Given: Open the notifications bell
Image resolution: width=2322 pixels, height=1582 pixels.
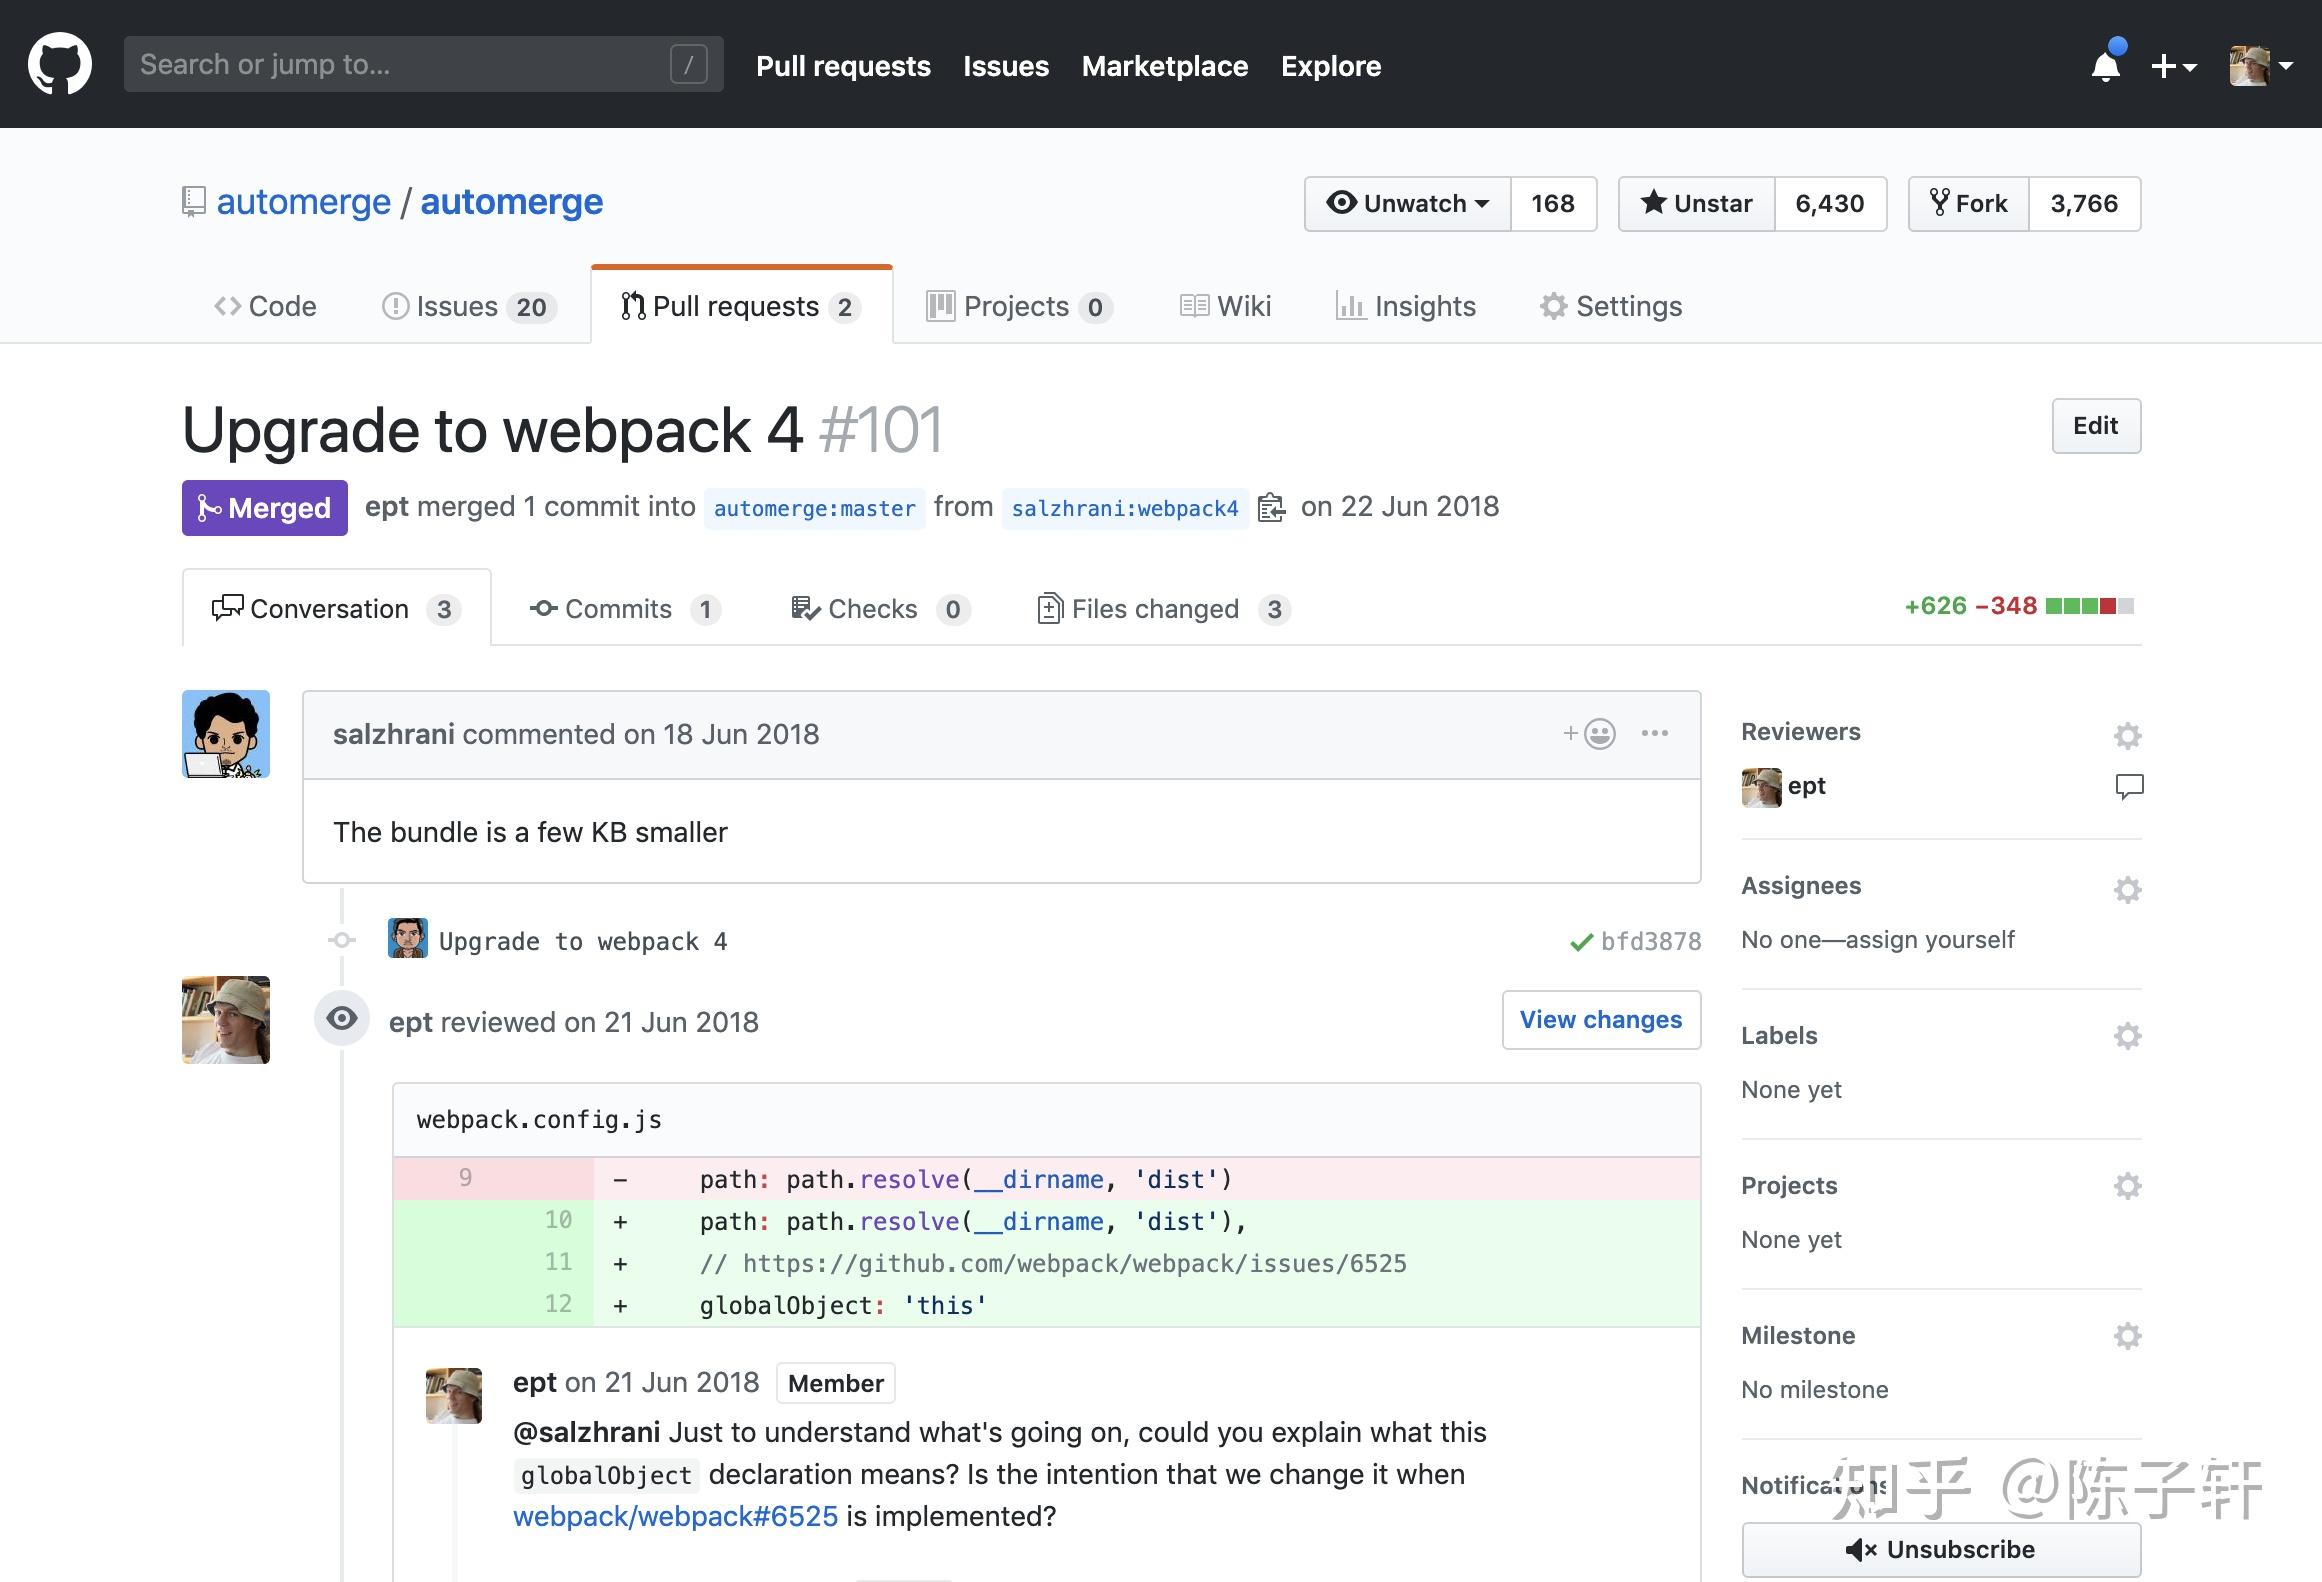Looking at the screenshot, I should click(2106, 65).
